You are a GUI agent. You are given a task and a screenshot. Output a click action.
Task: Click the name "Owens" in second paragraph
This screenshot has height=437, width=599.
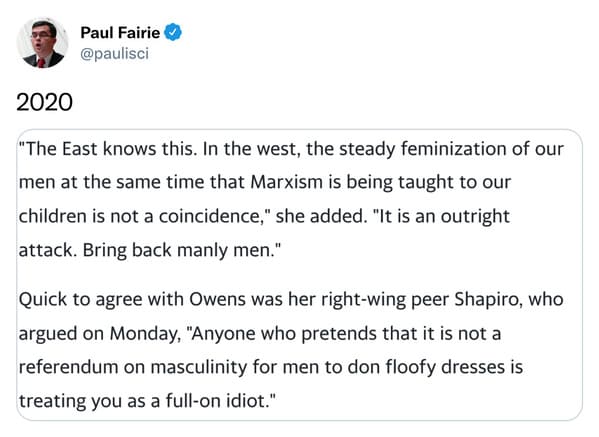[217, 299]
